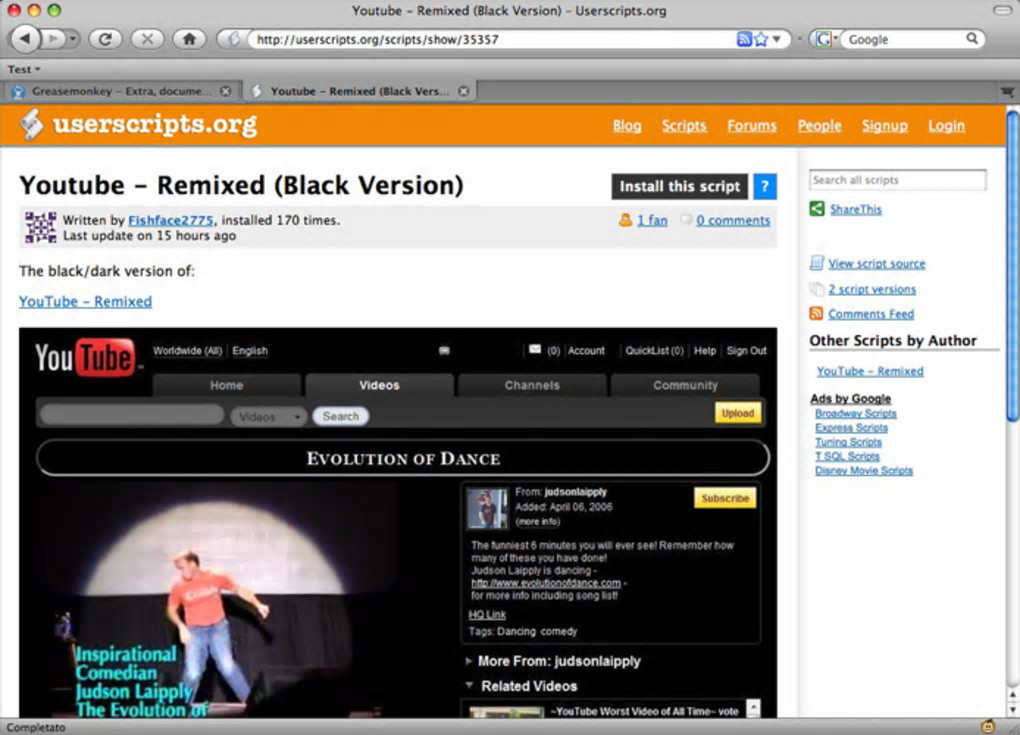
Task: Click the Signup link
Action: (x=885, y=126)
